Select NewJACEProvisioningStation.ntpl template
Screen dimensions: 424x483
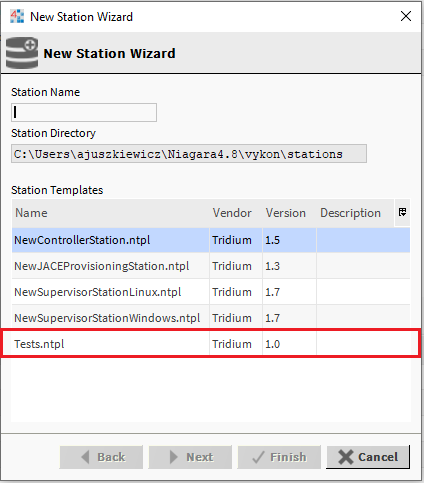211,266
